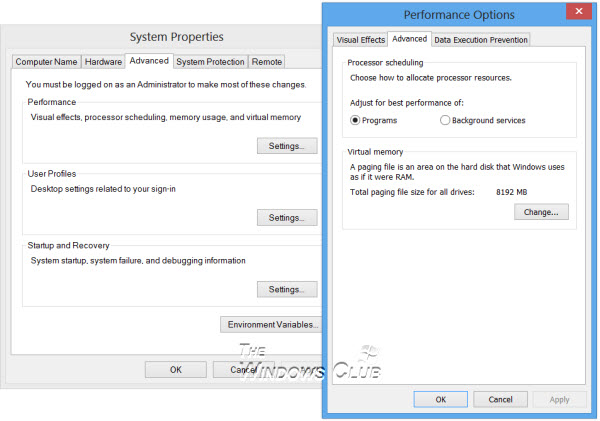Open Environment Variables dialog
The width and height of the screenshot is (600, 421).
tap(271, 325)
